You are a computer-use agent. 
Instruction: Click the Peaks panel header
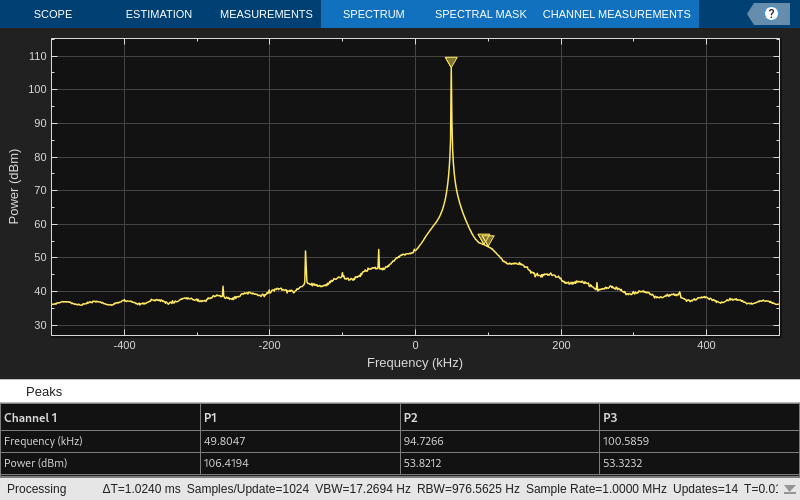click(44, 391)
